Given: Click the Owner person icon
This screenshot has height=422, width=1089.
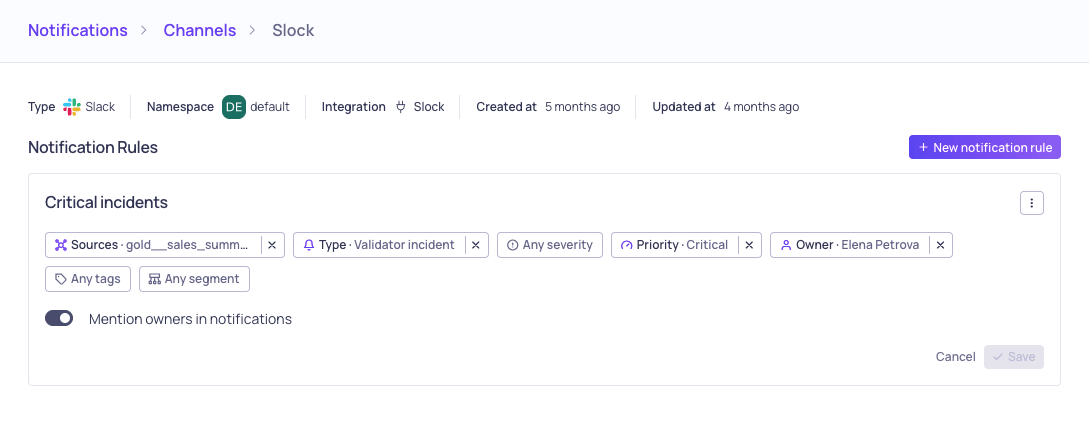Looking at the screenshot, I should point(786,245).
